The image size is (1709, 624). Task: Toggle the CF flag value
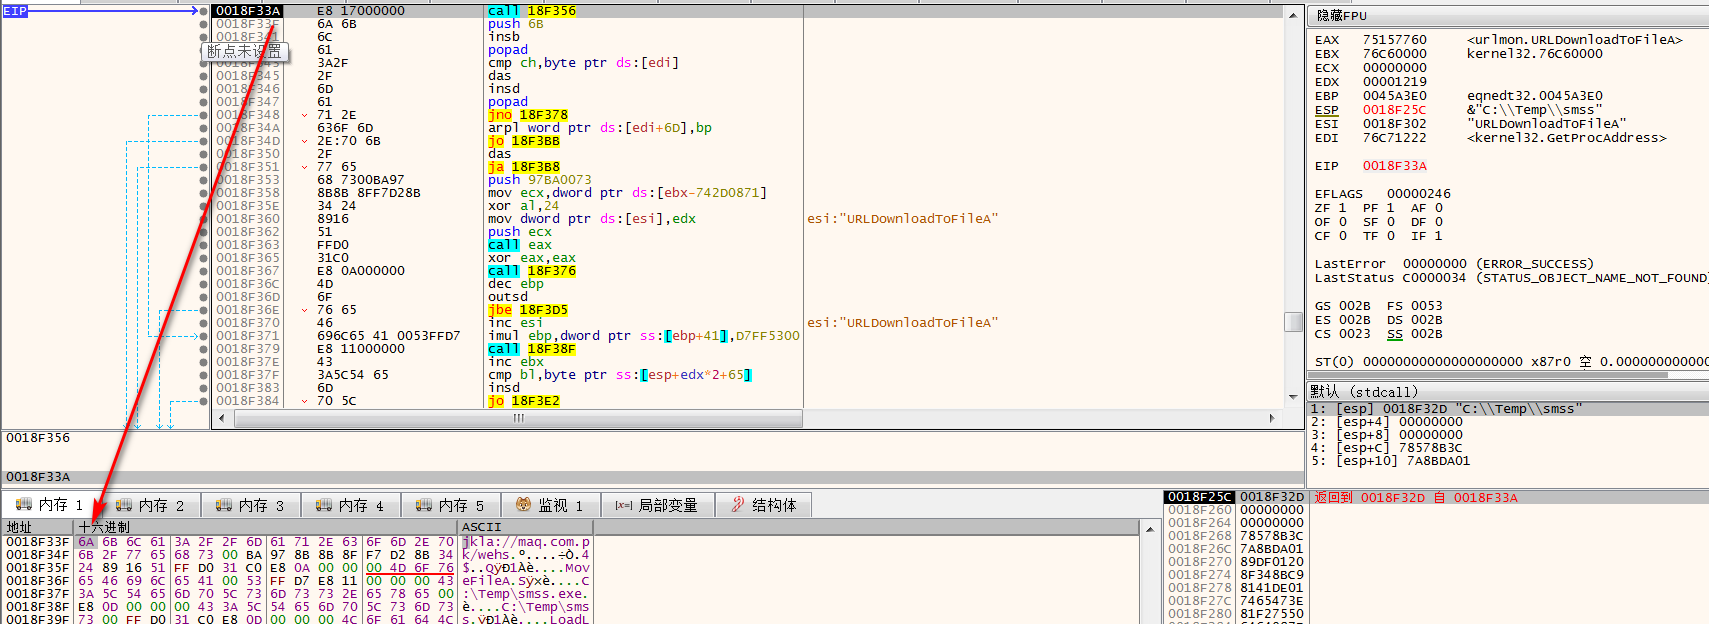(1342, 236)
